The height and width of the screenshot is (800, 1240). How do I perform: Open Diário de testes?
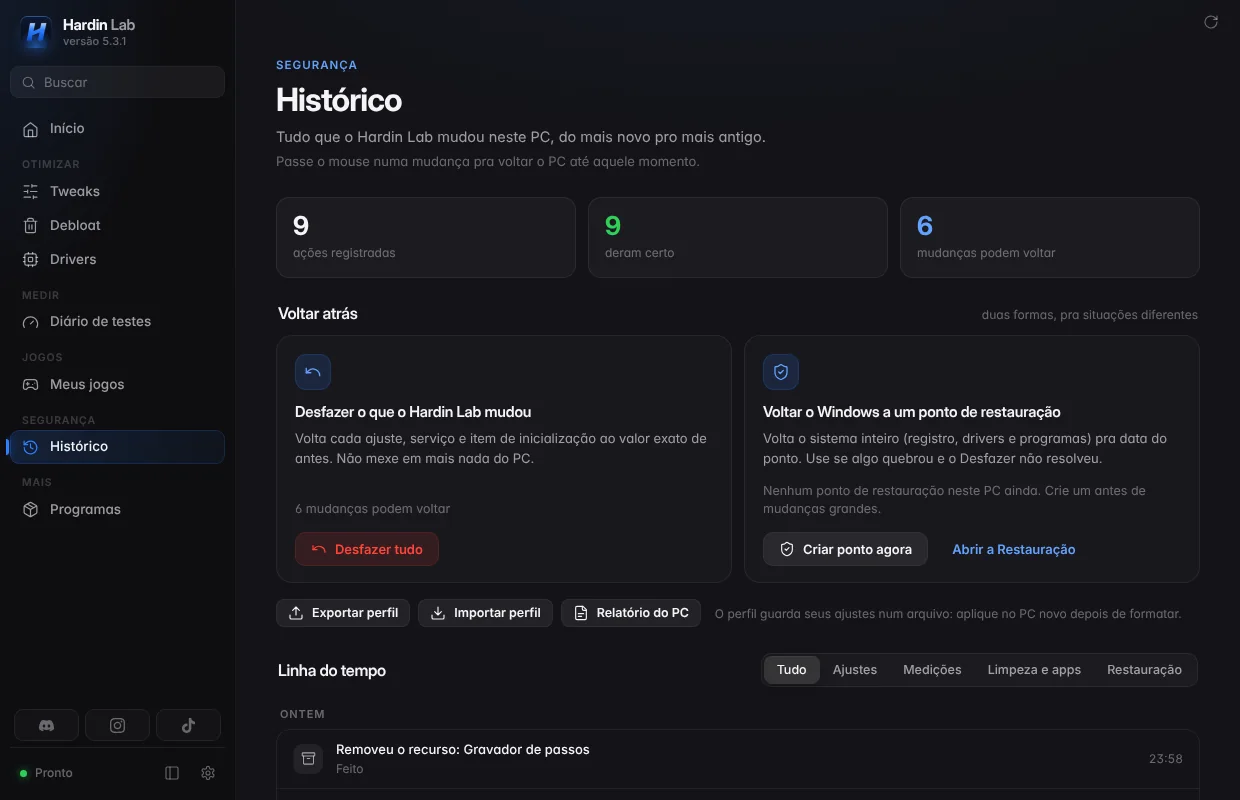117,322
